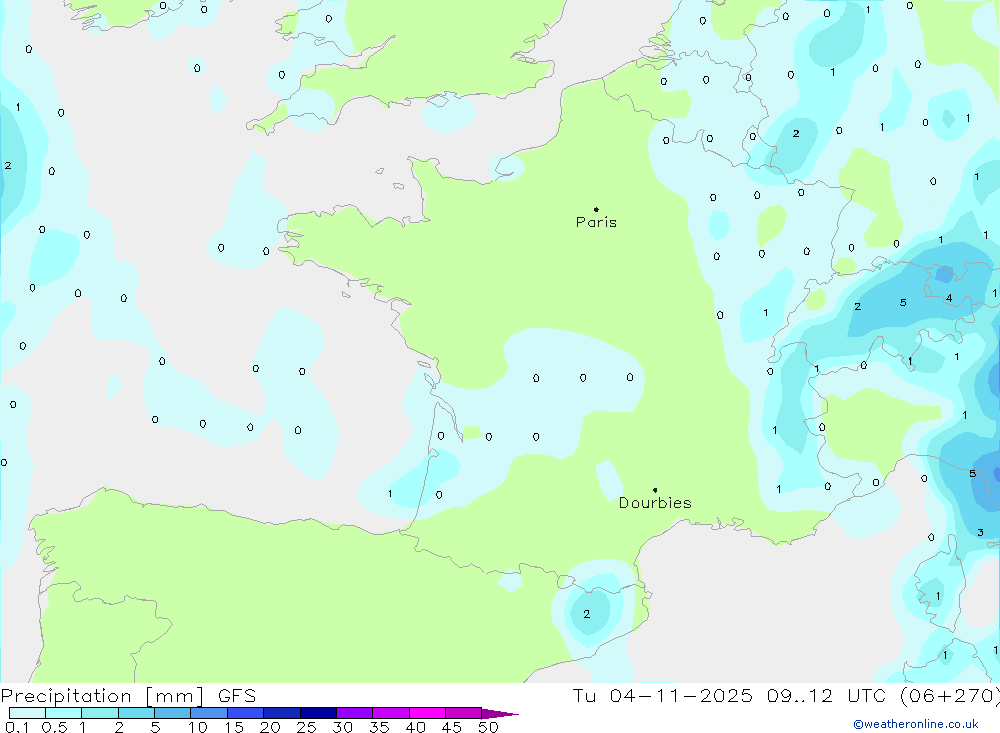Image resolution: width=1000 pixels, height=733 pixels.
Task: Select the 10–15 mm legend swatch
Action: 209,713
